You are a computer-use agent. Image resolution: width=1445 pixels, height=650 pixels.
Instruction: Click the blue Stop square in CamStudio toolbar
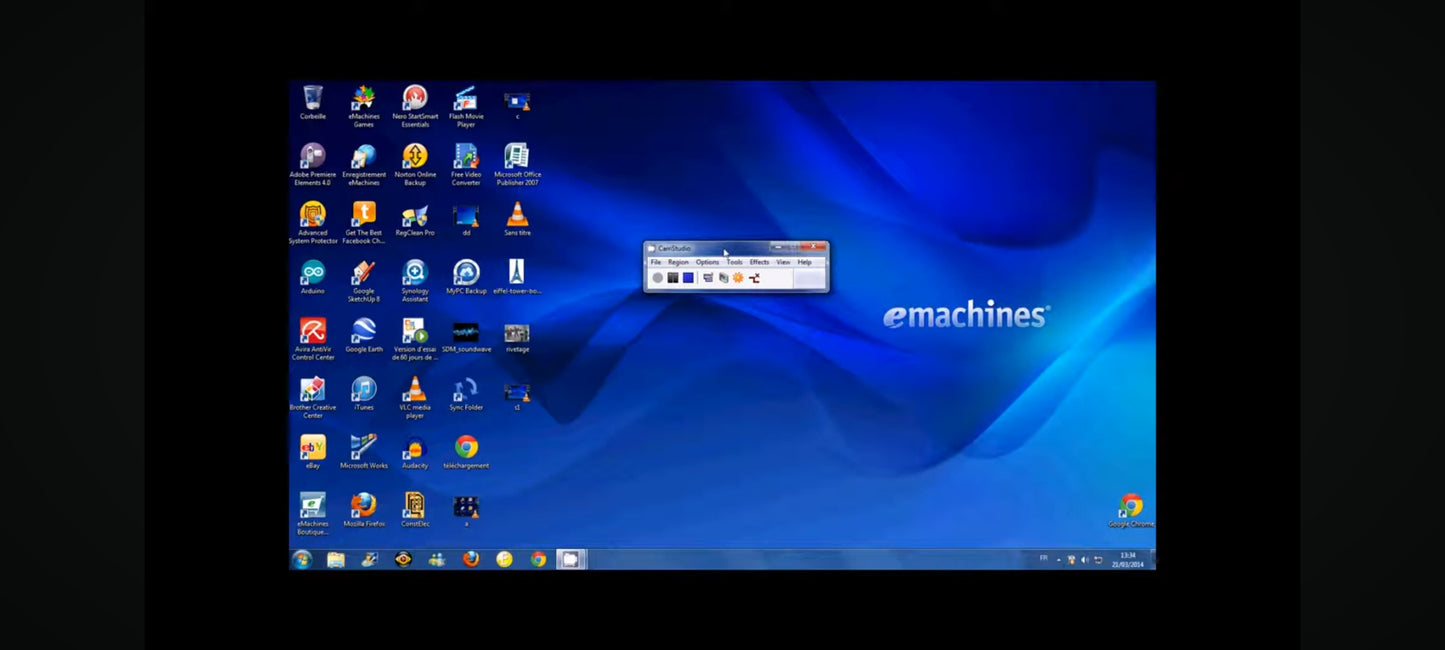[x=689, y=278]
